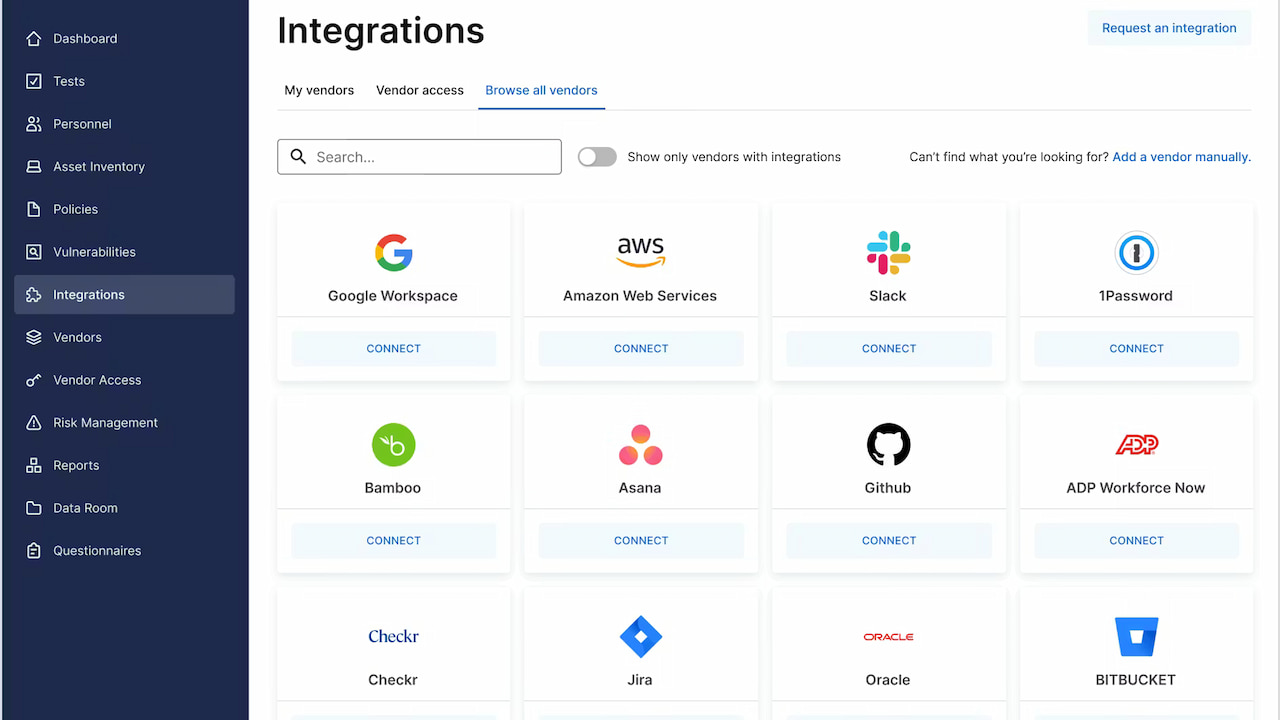Click the Google Workspace logo
This screenshot has height=720, width=1280.
(x=393, y=252)
